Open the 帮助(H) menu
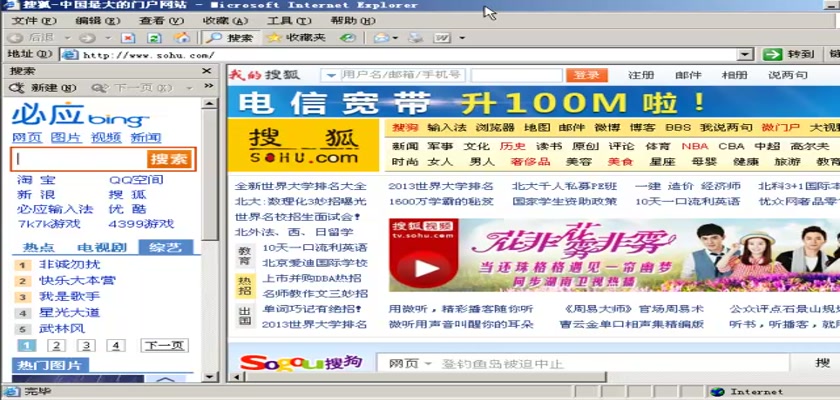The image size is (840, 400). coord(353,21)
